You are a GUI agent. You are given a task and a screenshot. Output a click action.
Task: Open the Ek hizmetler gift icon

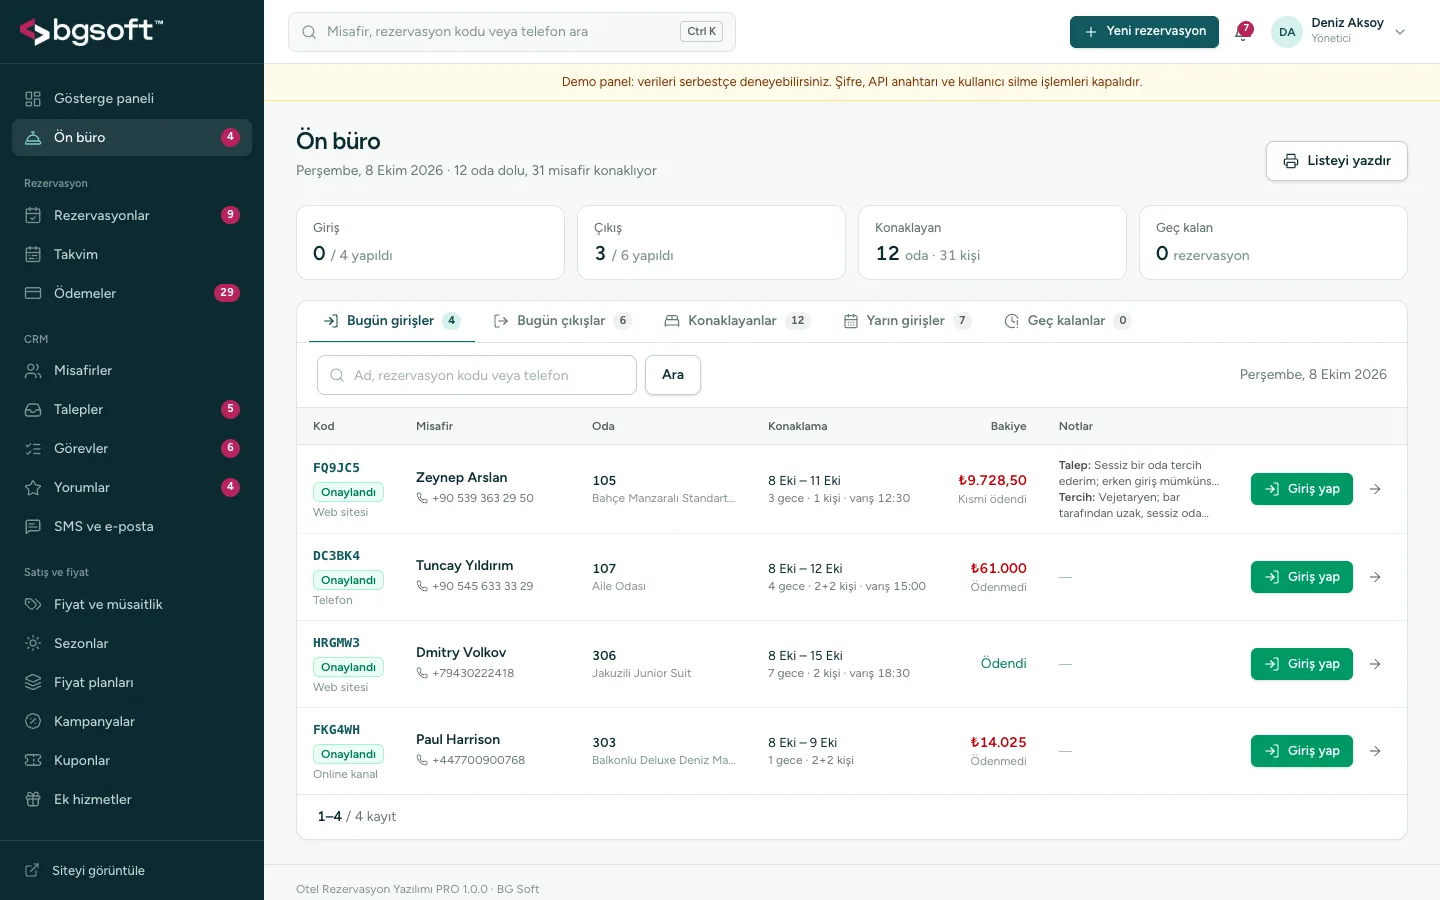33,800
